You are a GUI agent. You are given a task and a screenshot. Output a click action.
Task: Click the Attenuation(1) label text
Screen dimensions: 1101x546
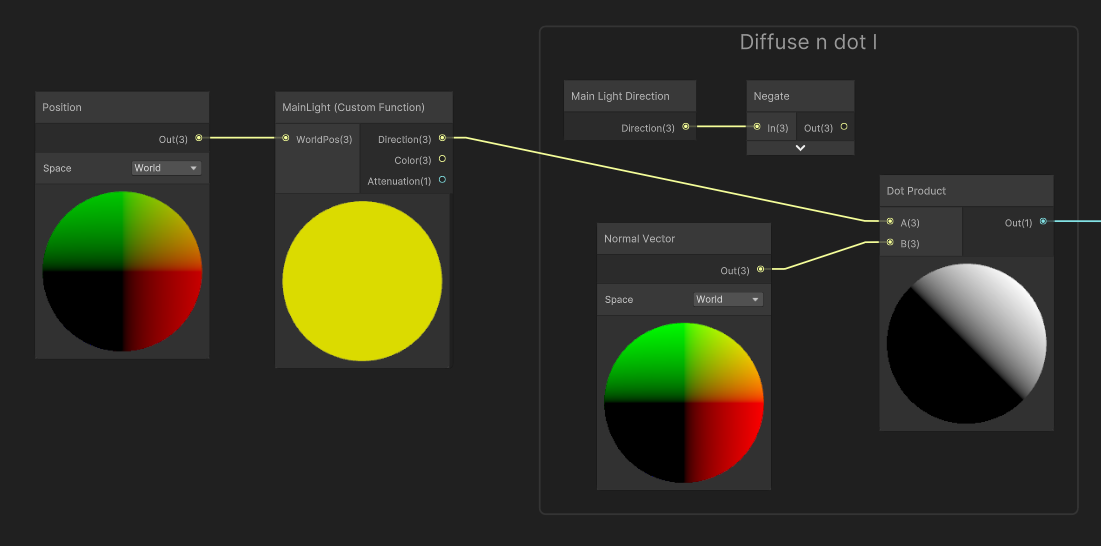point(400,181)
